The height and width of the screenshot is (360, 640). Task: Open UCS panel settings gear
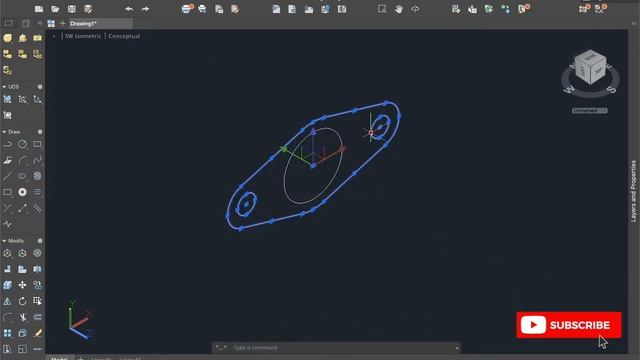tap(40, 87)
